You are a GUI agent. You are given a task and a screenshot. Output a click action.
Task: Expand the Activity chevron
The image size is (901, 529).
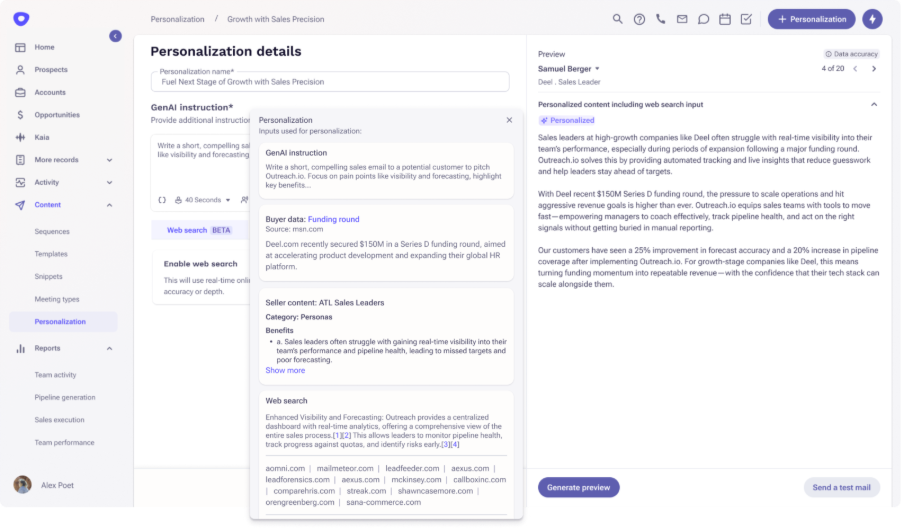[x=109, y=183]
